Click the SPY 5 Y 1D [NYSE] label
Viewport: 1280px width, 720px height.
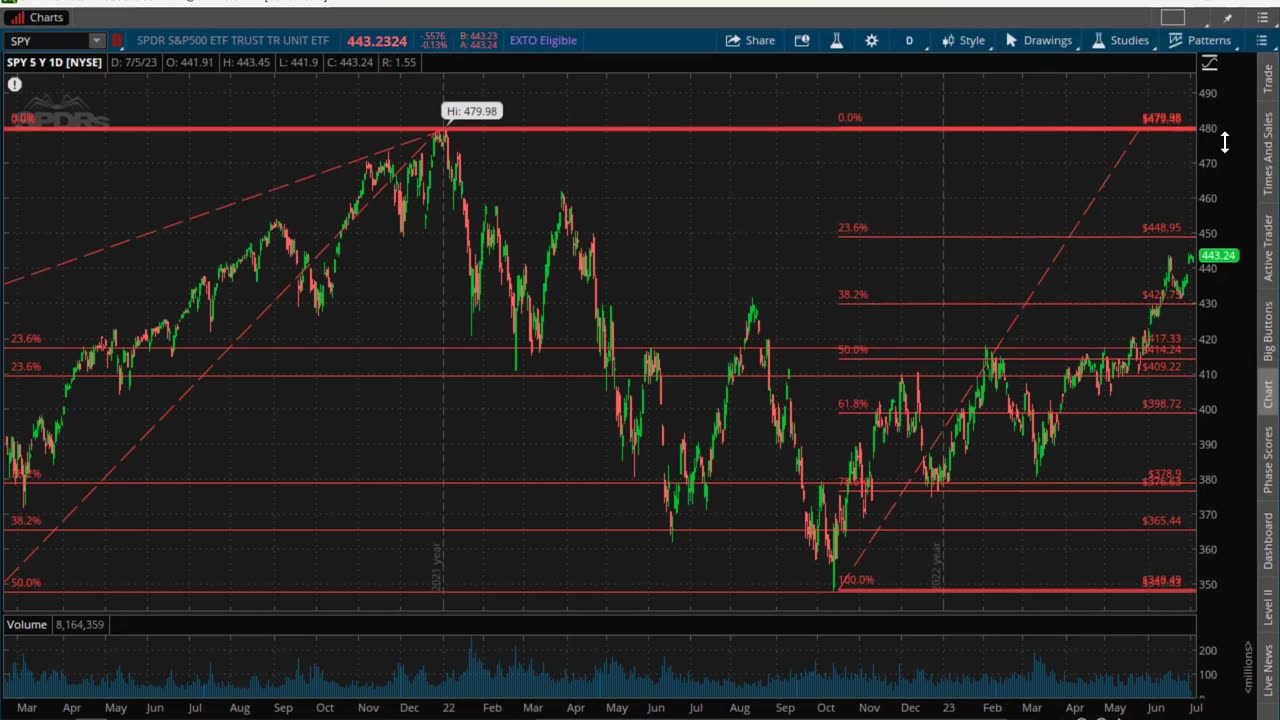tap(54, 62)
